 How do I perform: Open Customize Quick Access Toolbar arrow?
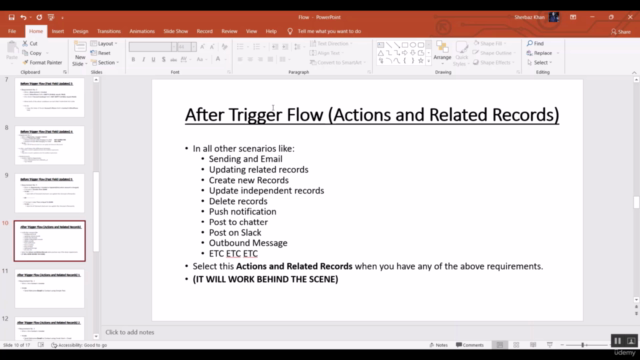(62, 18)
